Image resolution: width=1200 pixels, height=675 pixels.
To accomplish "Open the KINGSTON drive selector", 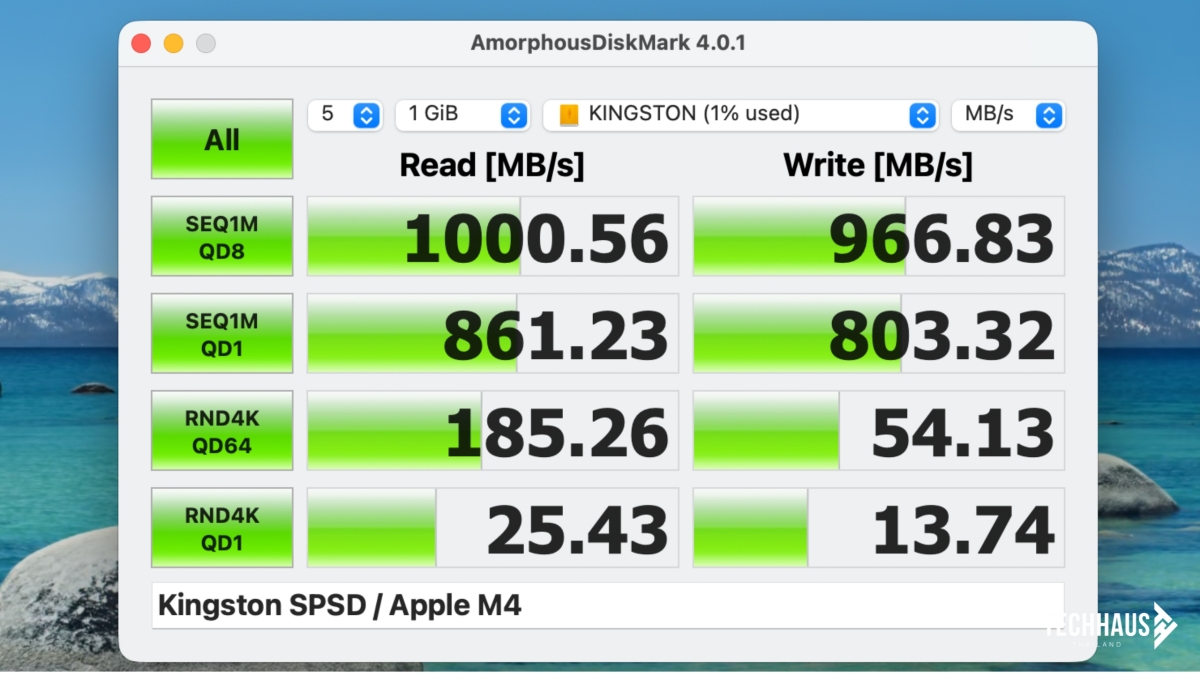I will [740, 115].
